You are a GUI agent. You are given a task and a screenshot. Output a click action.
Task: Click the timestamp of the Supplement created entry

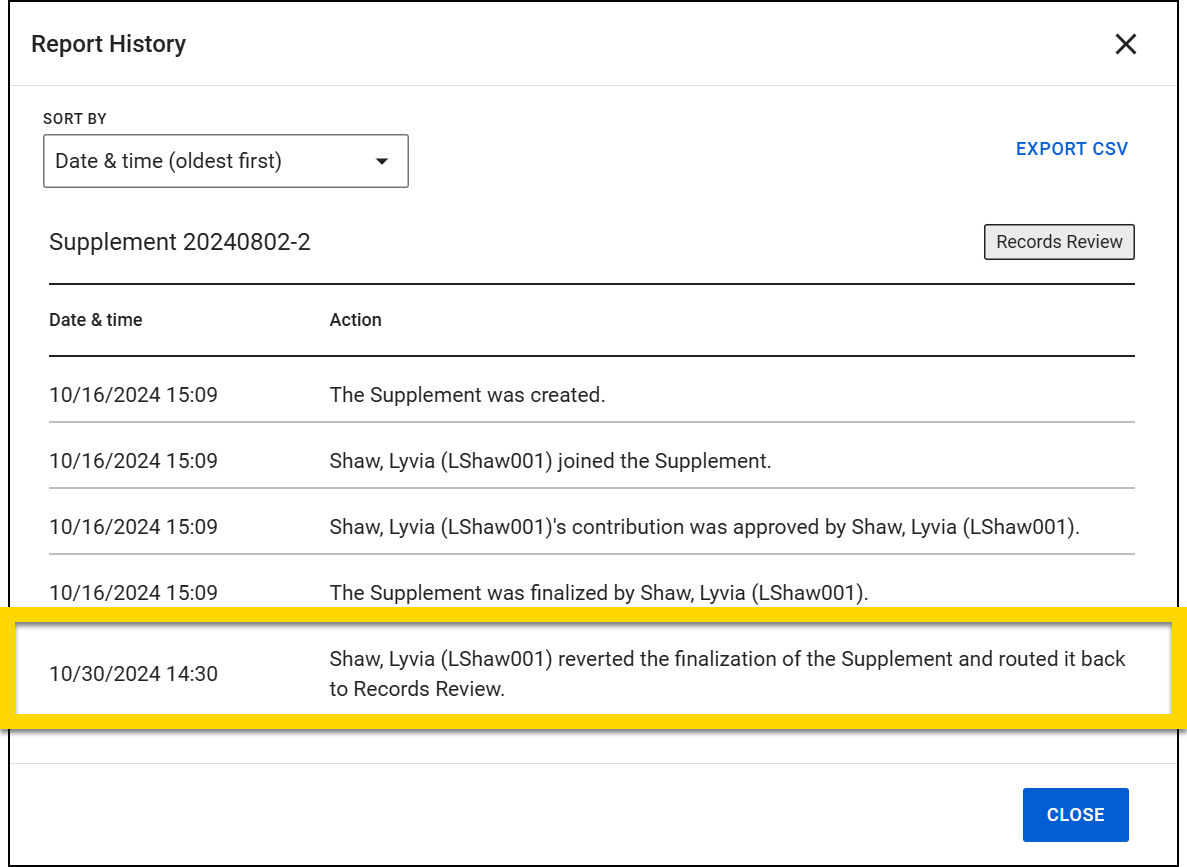[x=133, y=395]
